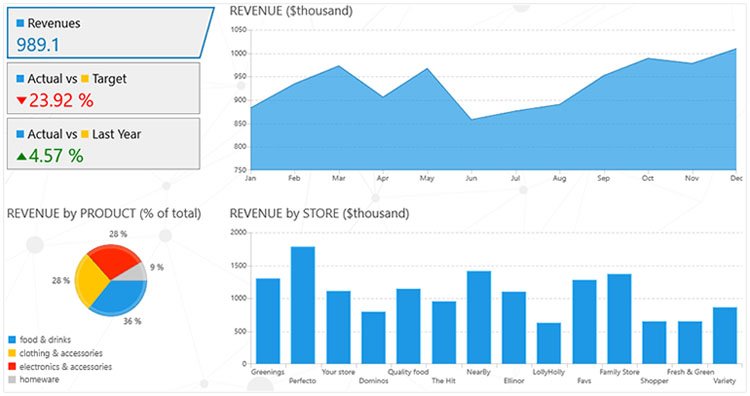Click the Mar label on the revenue axis
The width and height of the screenshot is (750, 396).
[339, 178]
